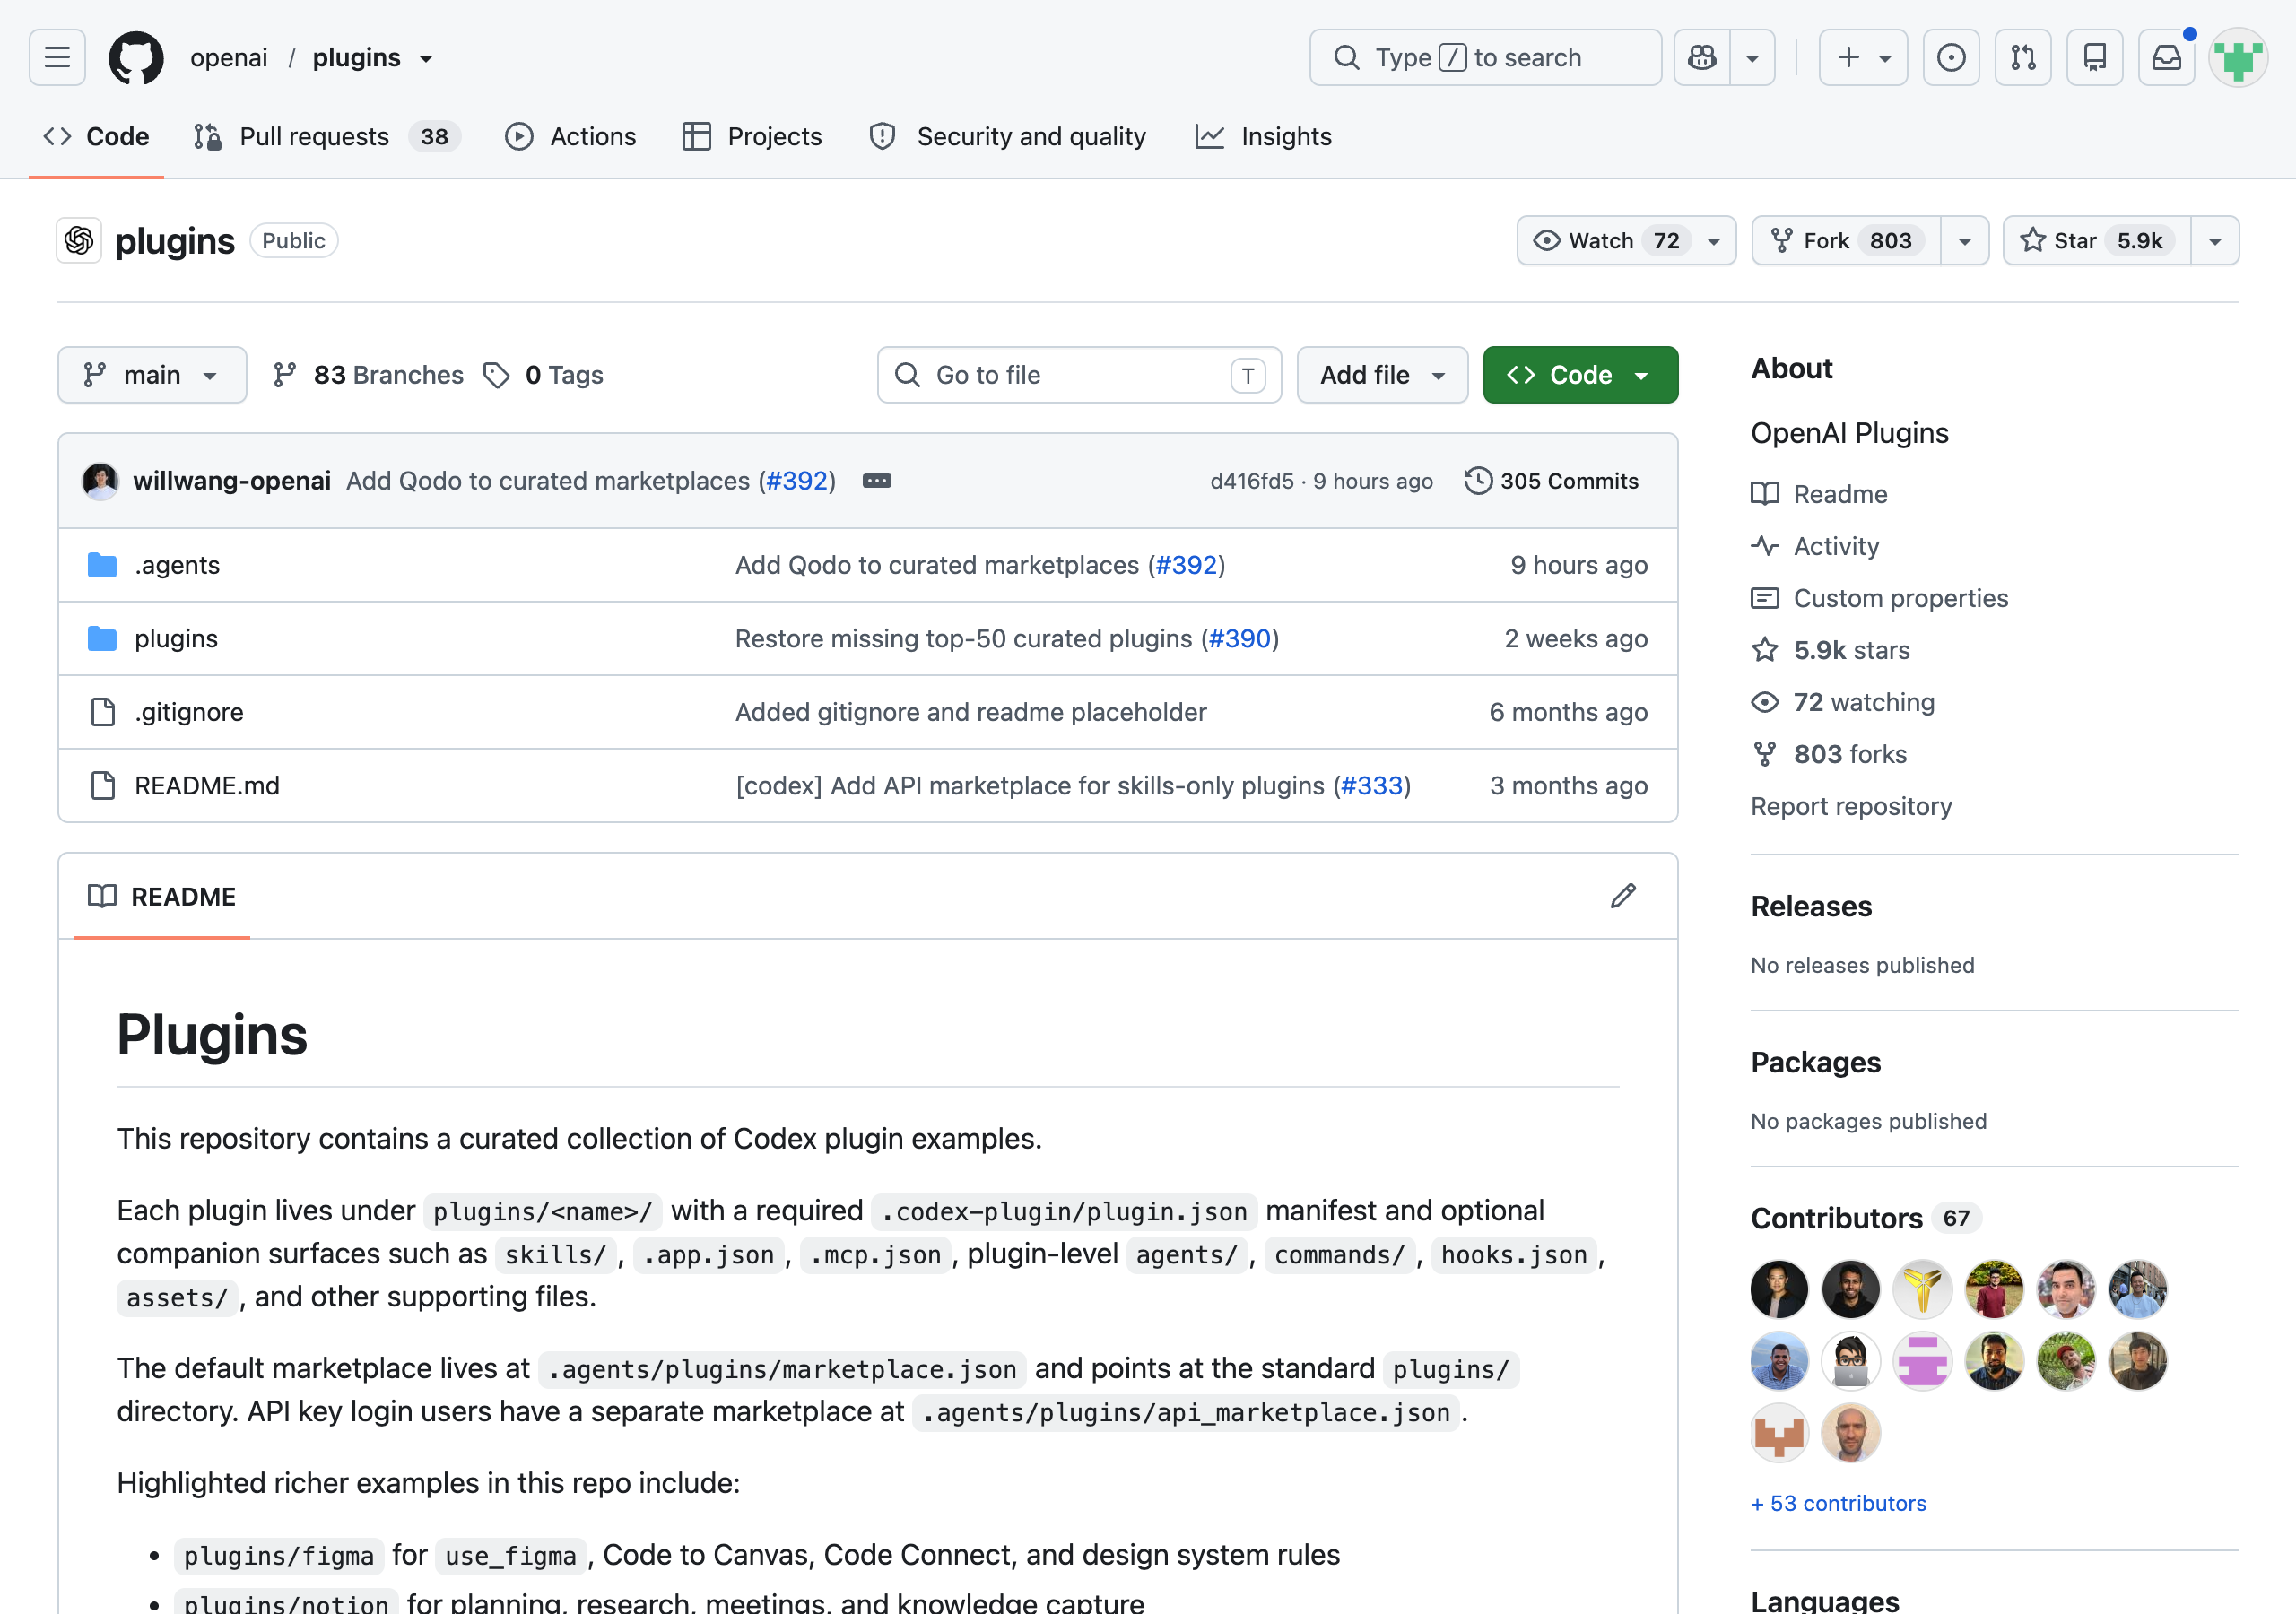View 803 forks in sidebar
2296x1614 pixels.
pyautogui.click(x=1829, y=754)
